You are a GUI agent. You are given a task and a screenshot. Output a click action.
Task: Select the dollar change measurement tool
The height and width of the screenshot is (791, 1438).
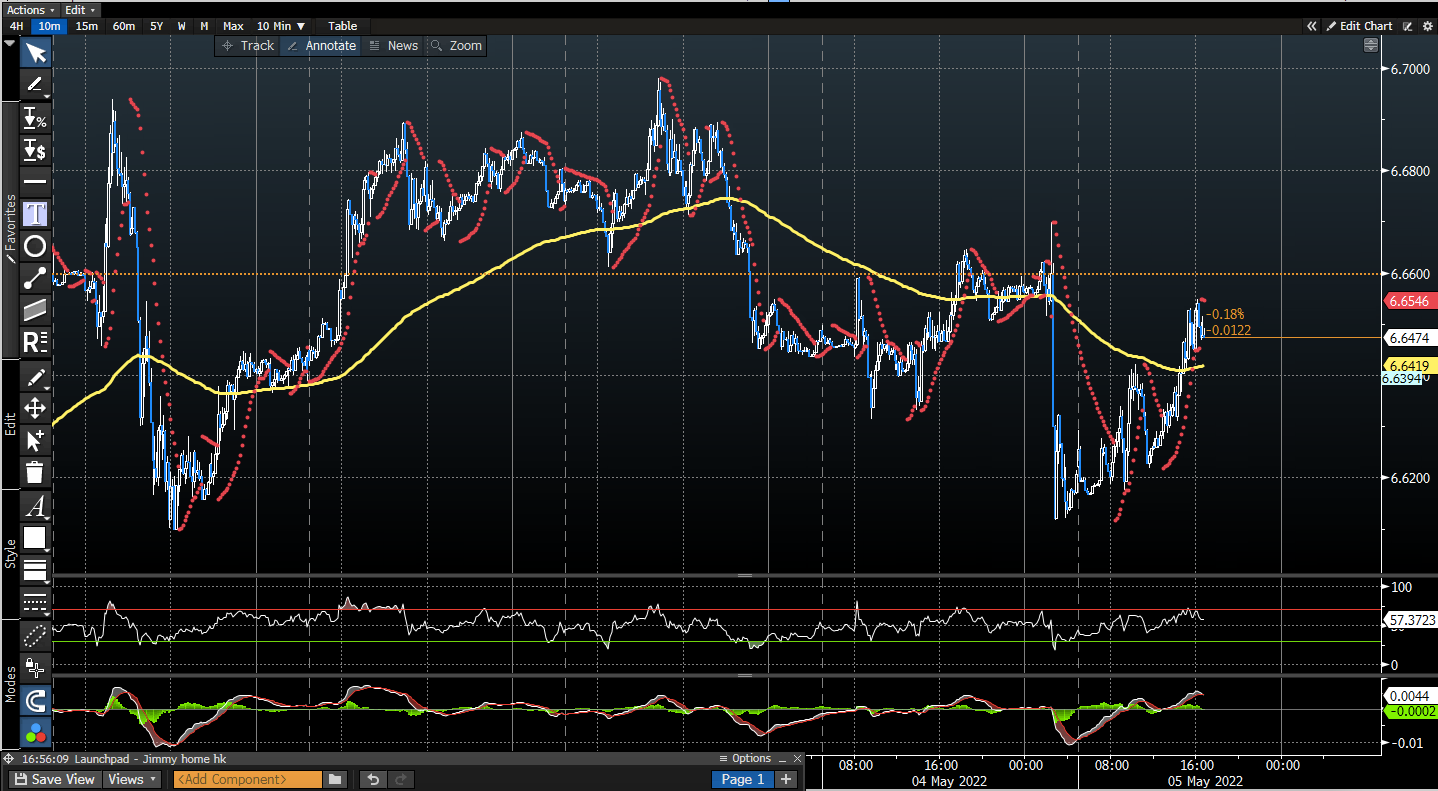(x=35, y=151)
